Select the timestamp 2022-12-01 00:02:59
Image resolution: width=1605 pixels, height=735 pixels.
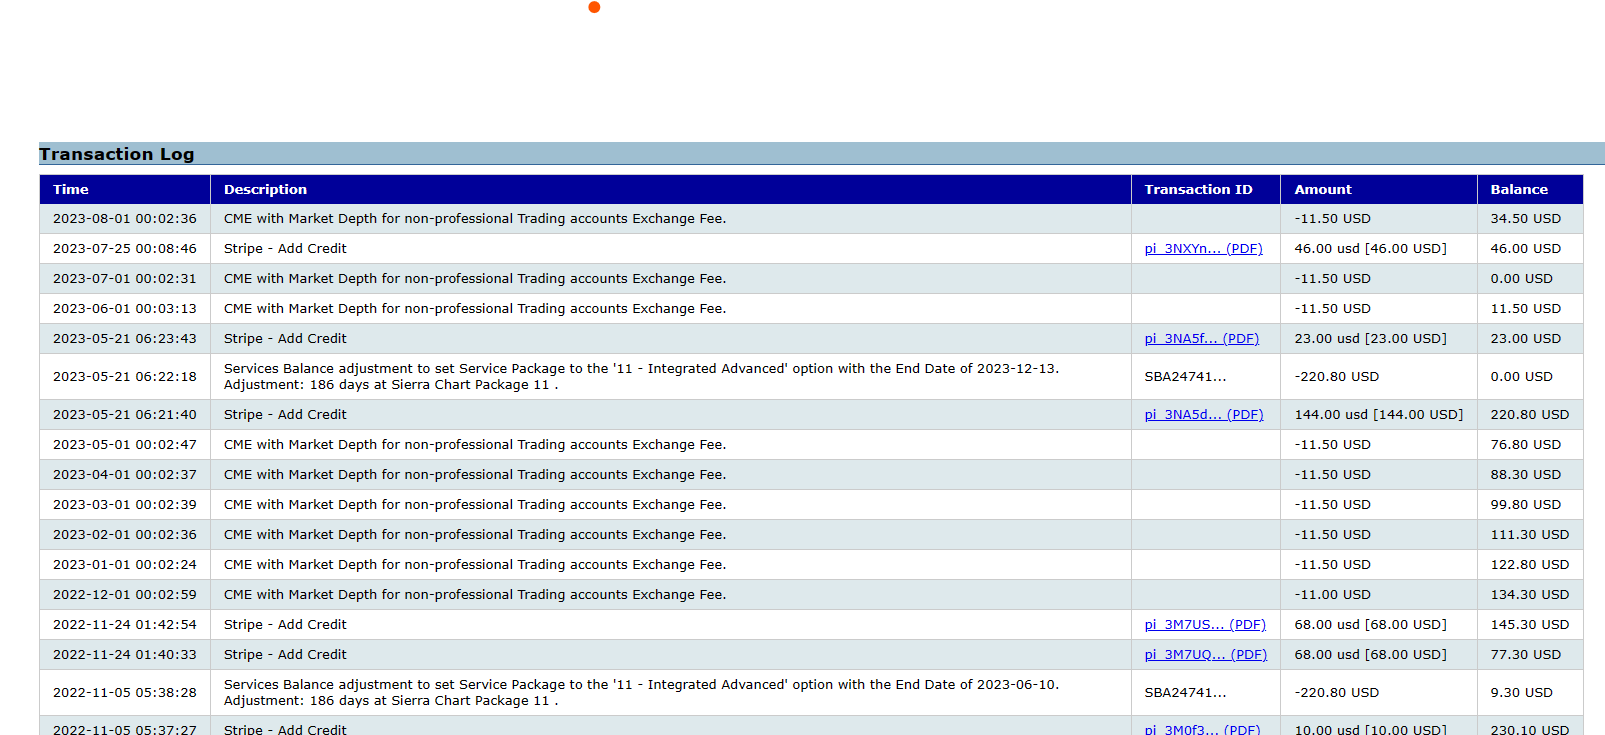click(x=125, y=595)
